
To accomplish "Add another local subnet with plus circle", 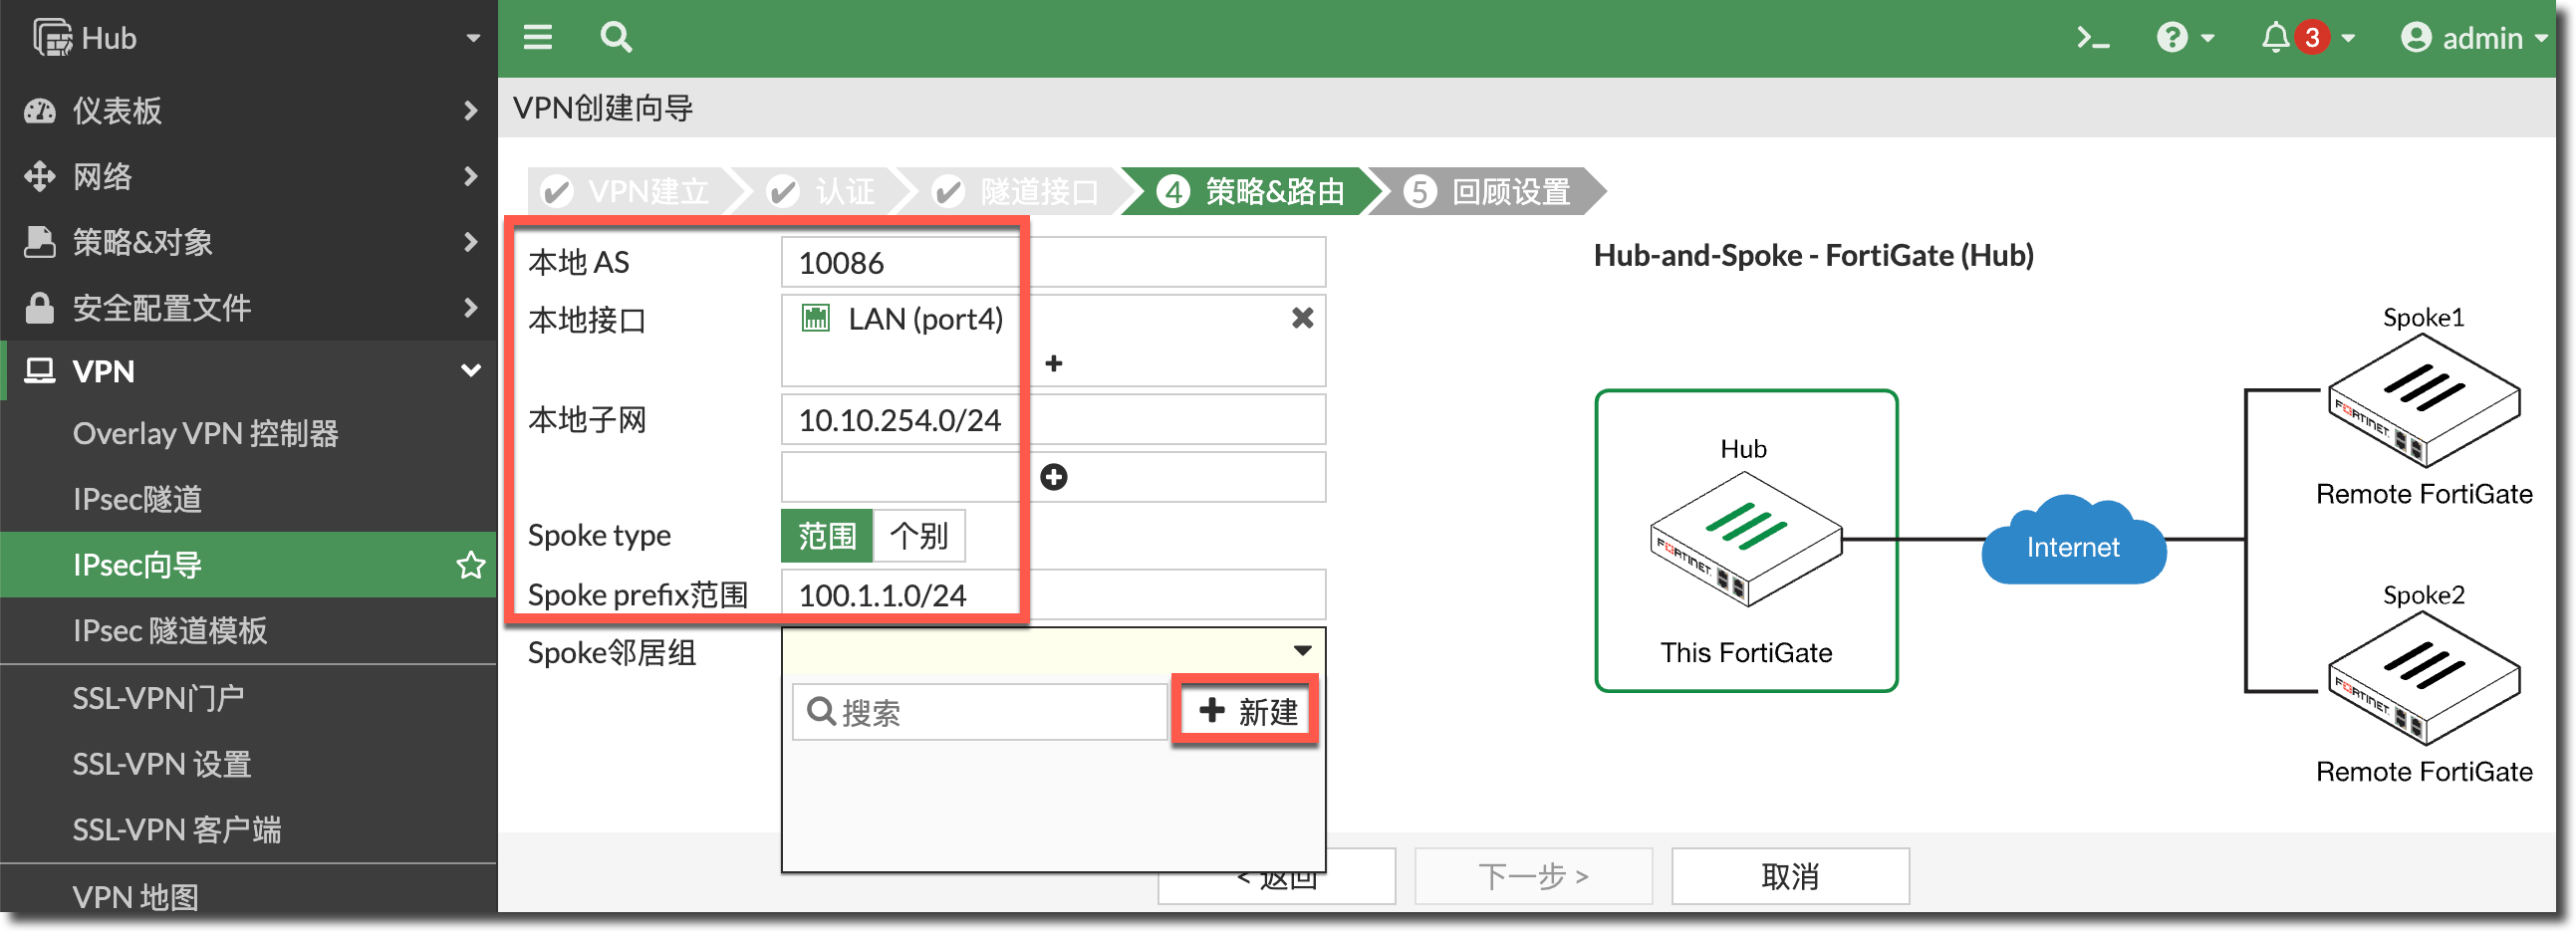I will (1053, 477).
